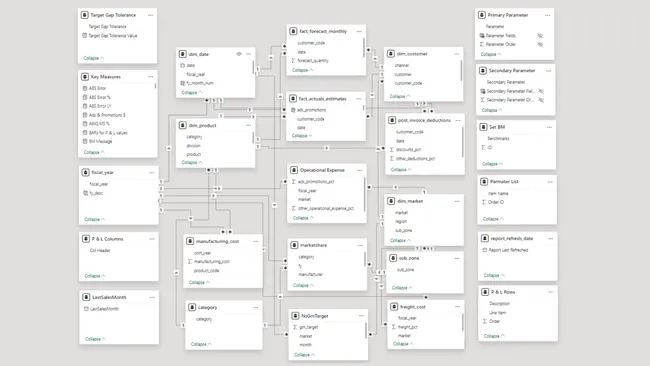Toggle hidden icon beside Secondary Parameter Fields
Image resolution: width=650 pixels, height=366 pixels.
541,91
